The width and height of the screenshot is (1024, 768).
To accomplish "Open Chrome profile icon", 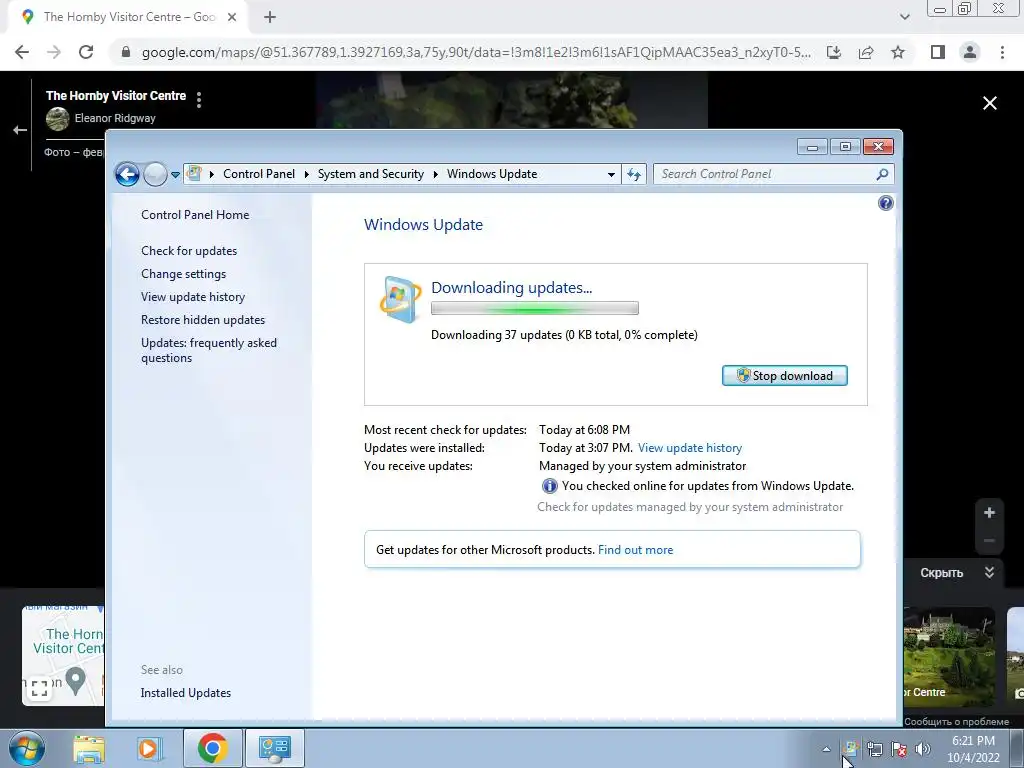I will 970,52.
